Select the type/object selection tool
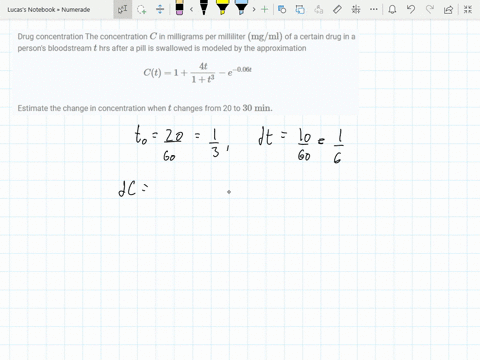This screenshot has height=360, width=480. (x=122, y=9)
